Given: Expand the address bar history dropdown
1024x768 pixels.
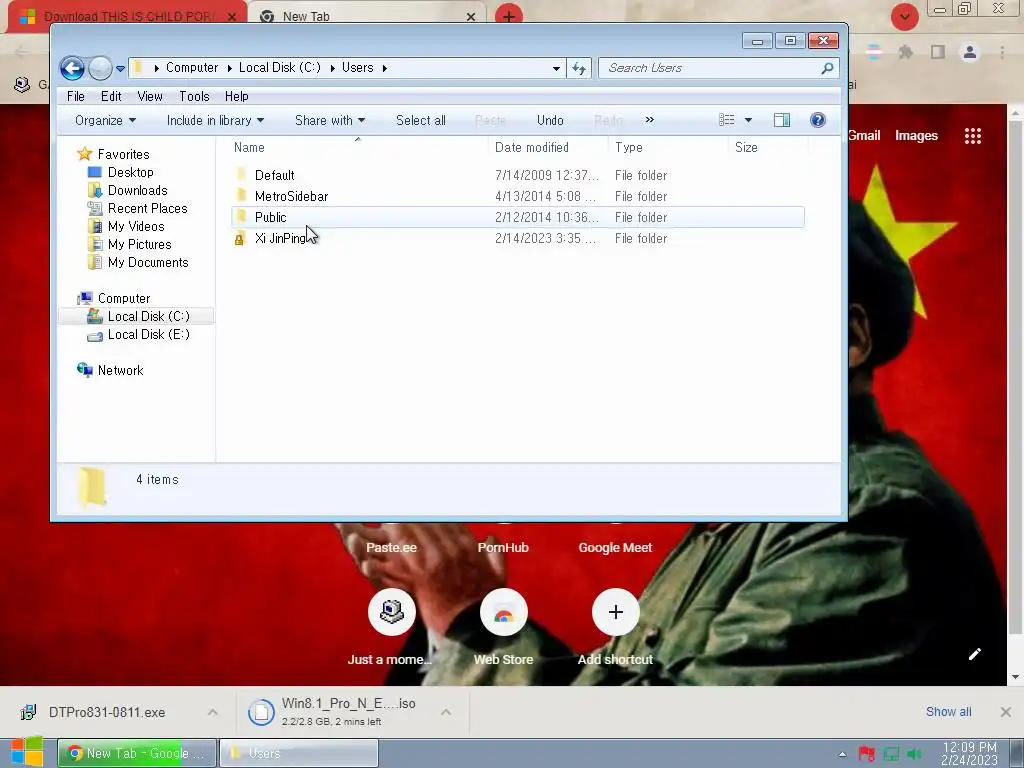Looking at the screenshot, I should coord(556,68).
